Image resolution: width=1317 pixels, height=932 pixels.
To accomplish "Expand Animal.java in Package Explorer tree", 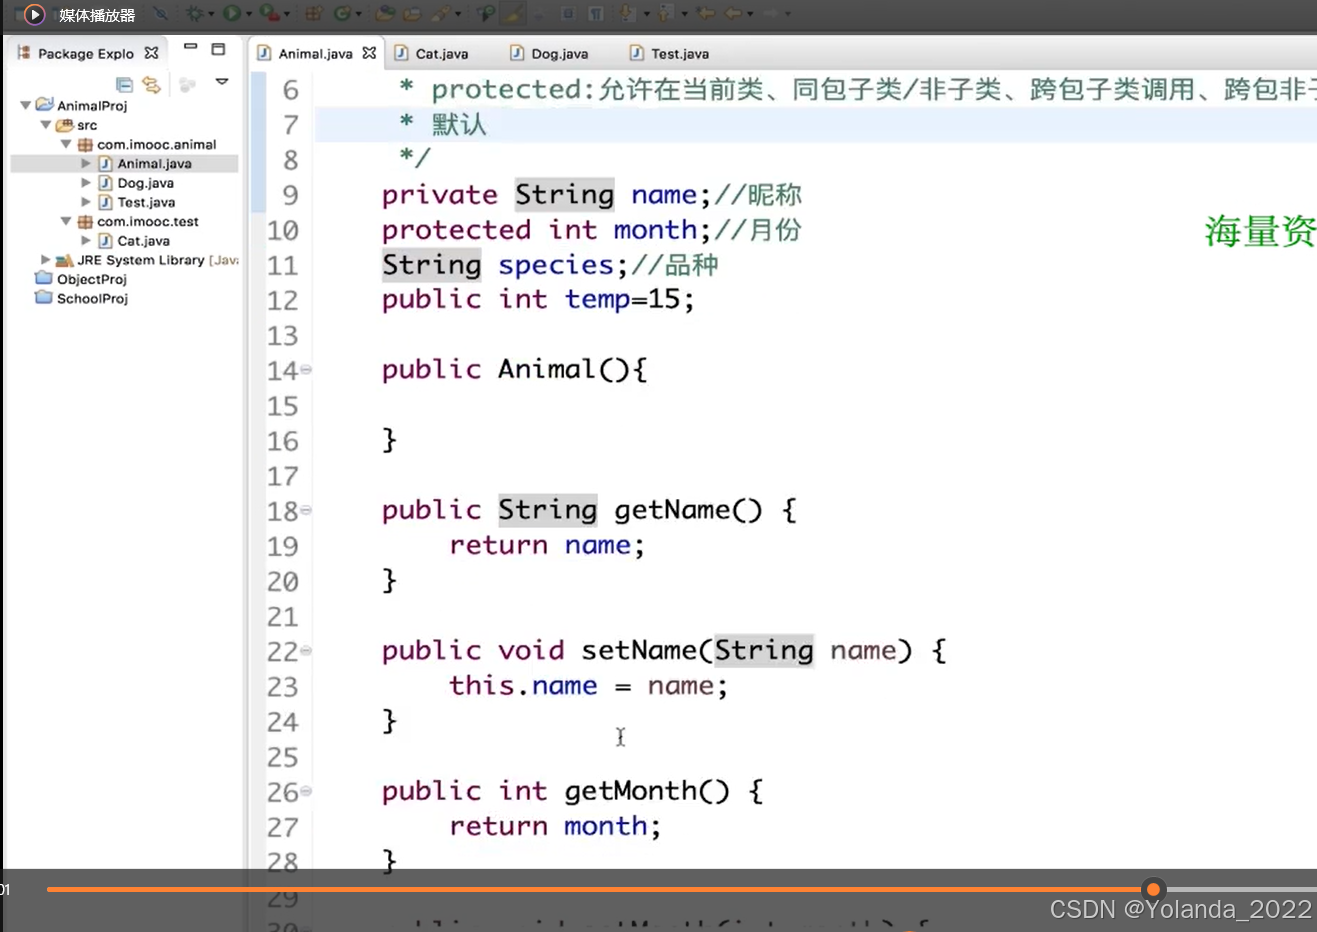I will 86,163.
